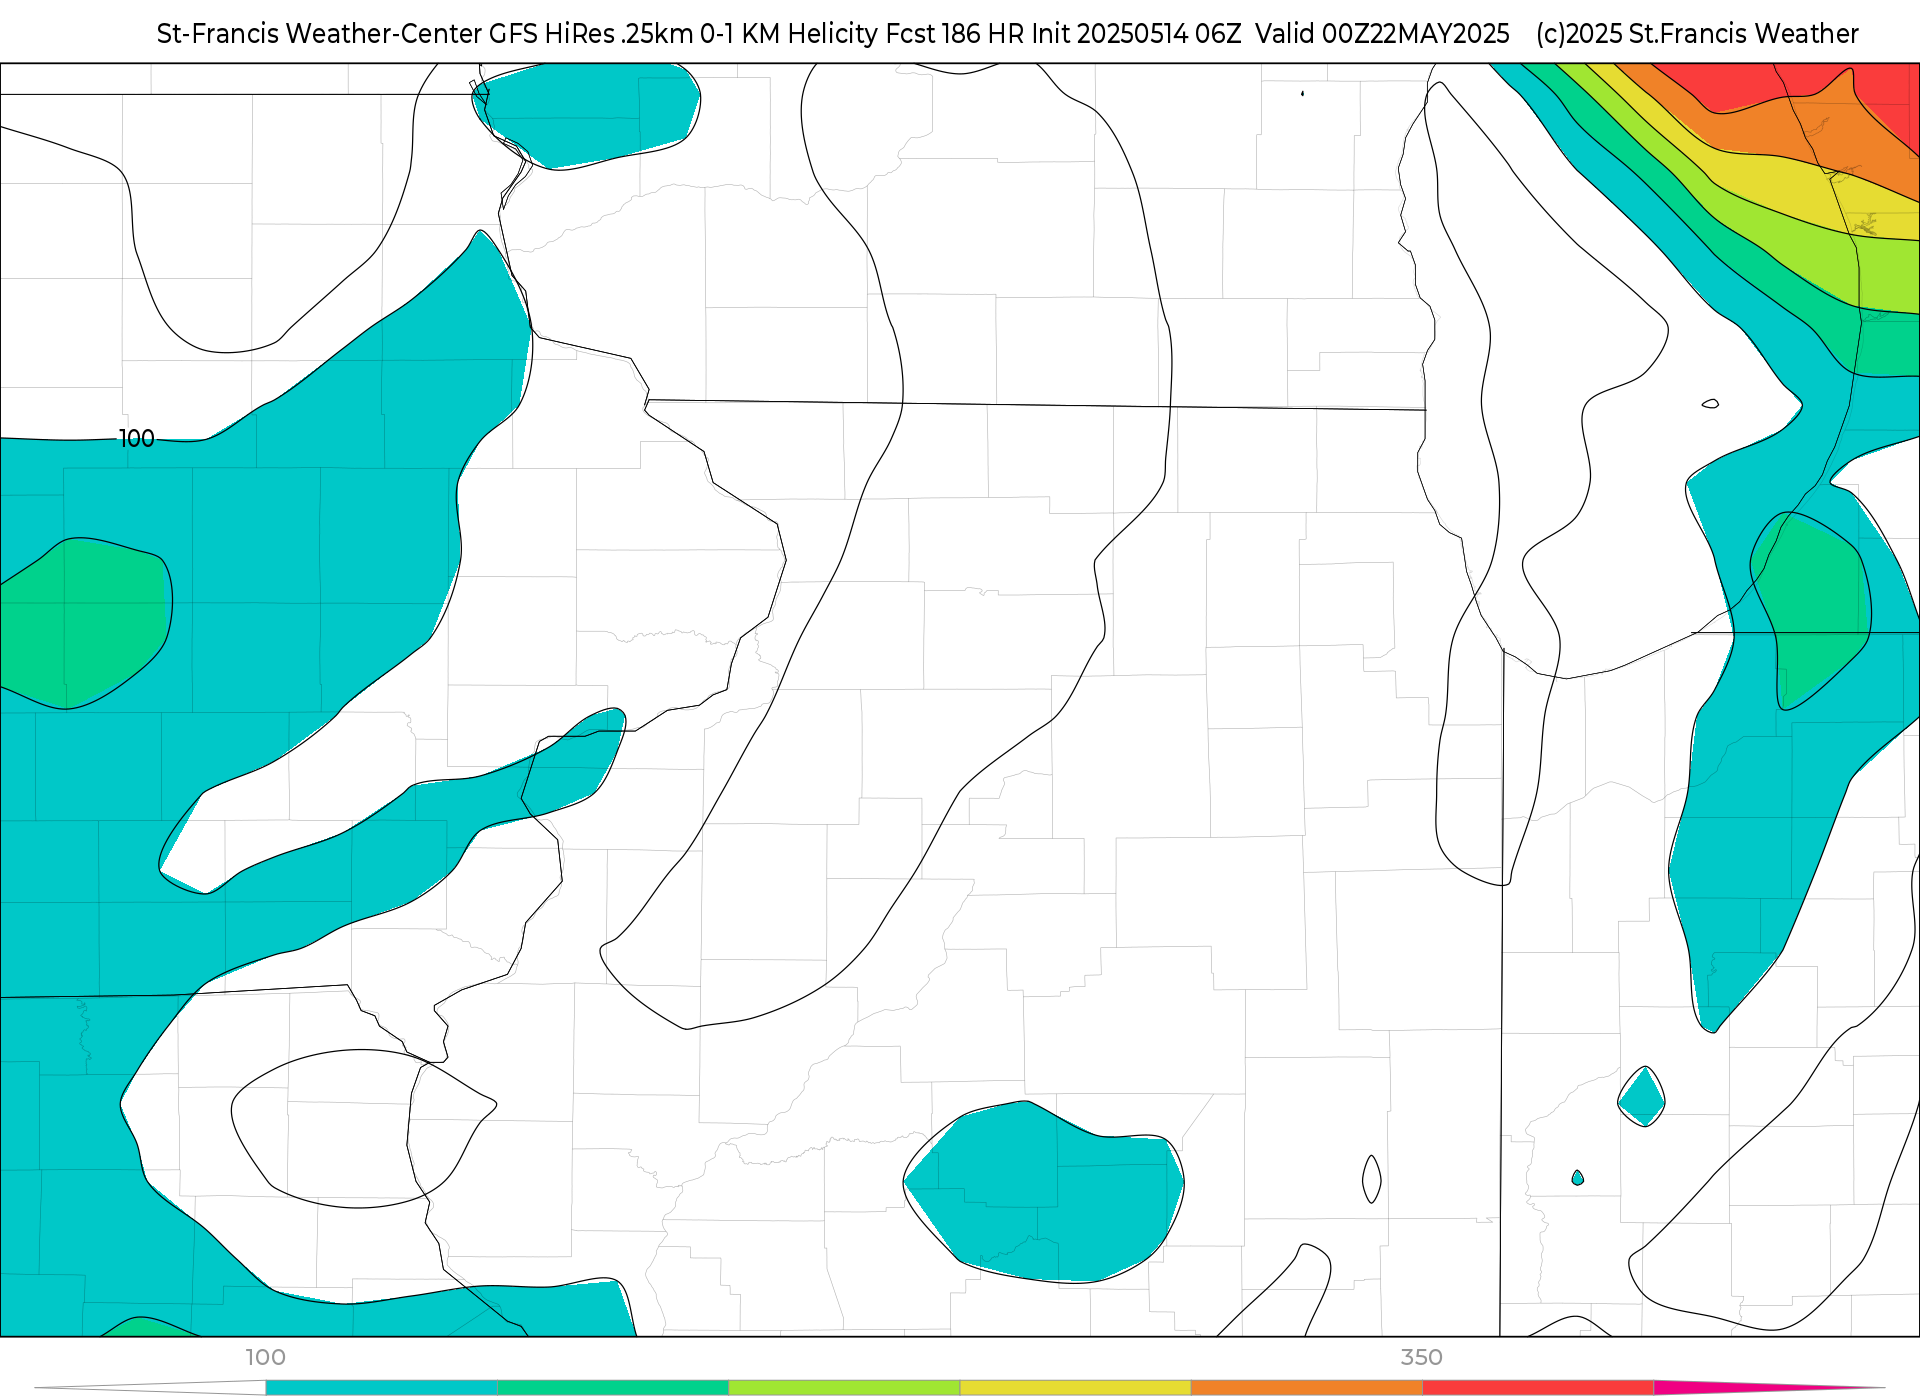Click the 100 contour label on the map
Screen dimensions: 1920x1400
(137, 438)
